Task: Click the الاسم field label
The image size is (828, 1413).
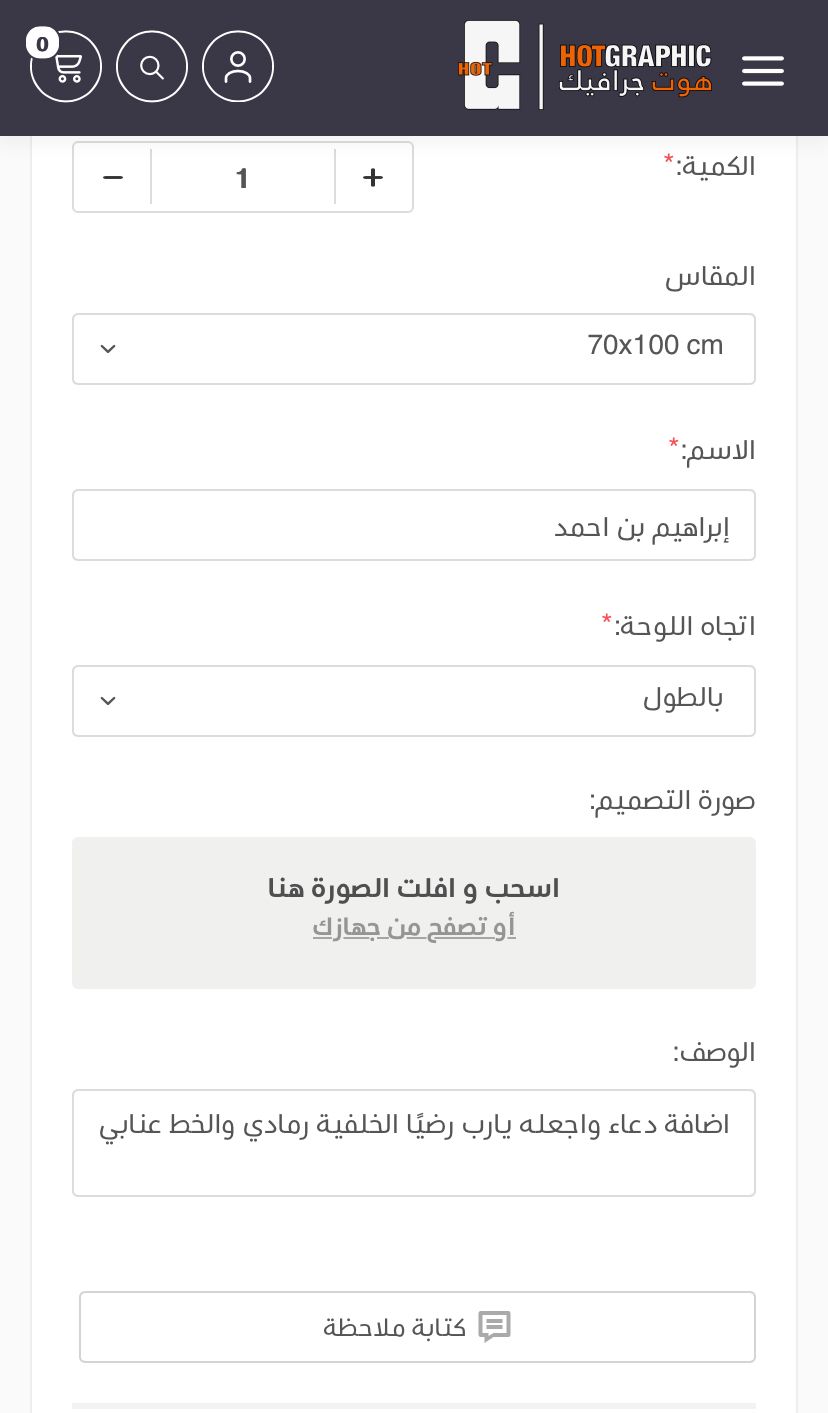Action: [717, 452]
